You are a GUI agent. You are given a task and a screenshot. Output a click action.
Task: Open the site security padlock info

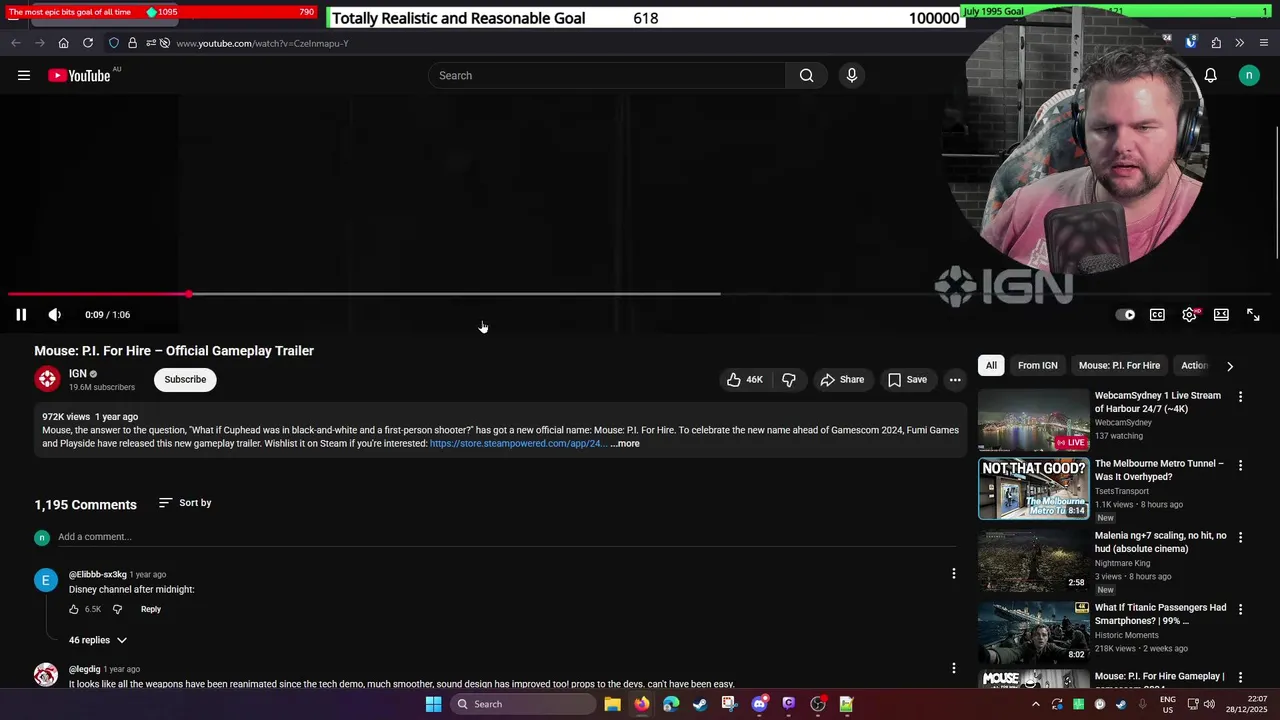[132, 43]
